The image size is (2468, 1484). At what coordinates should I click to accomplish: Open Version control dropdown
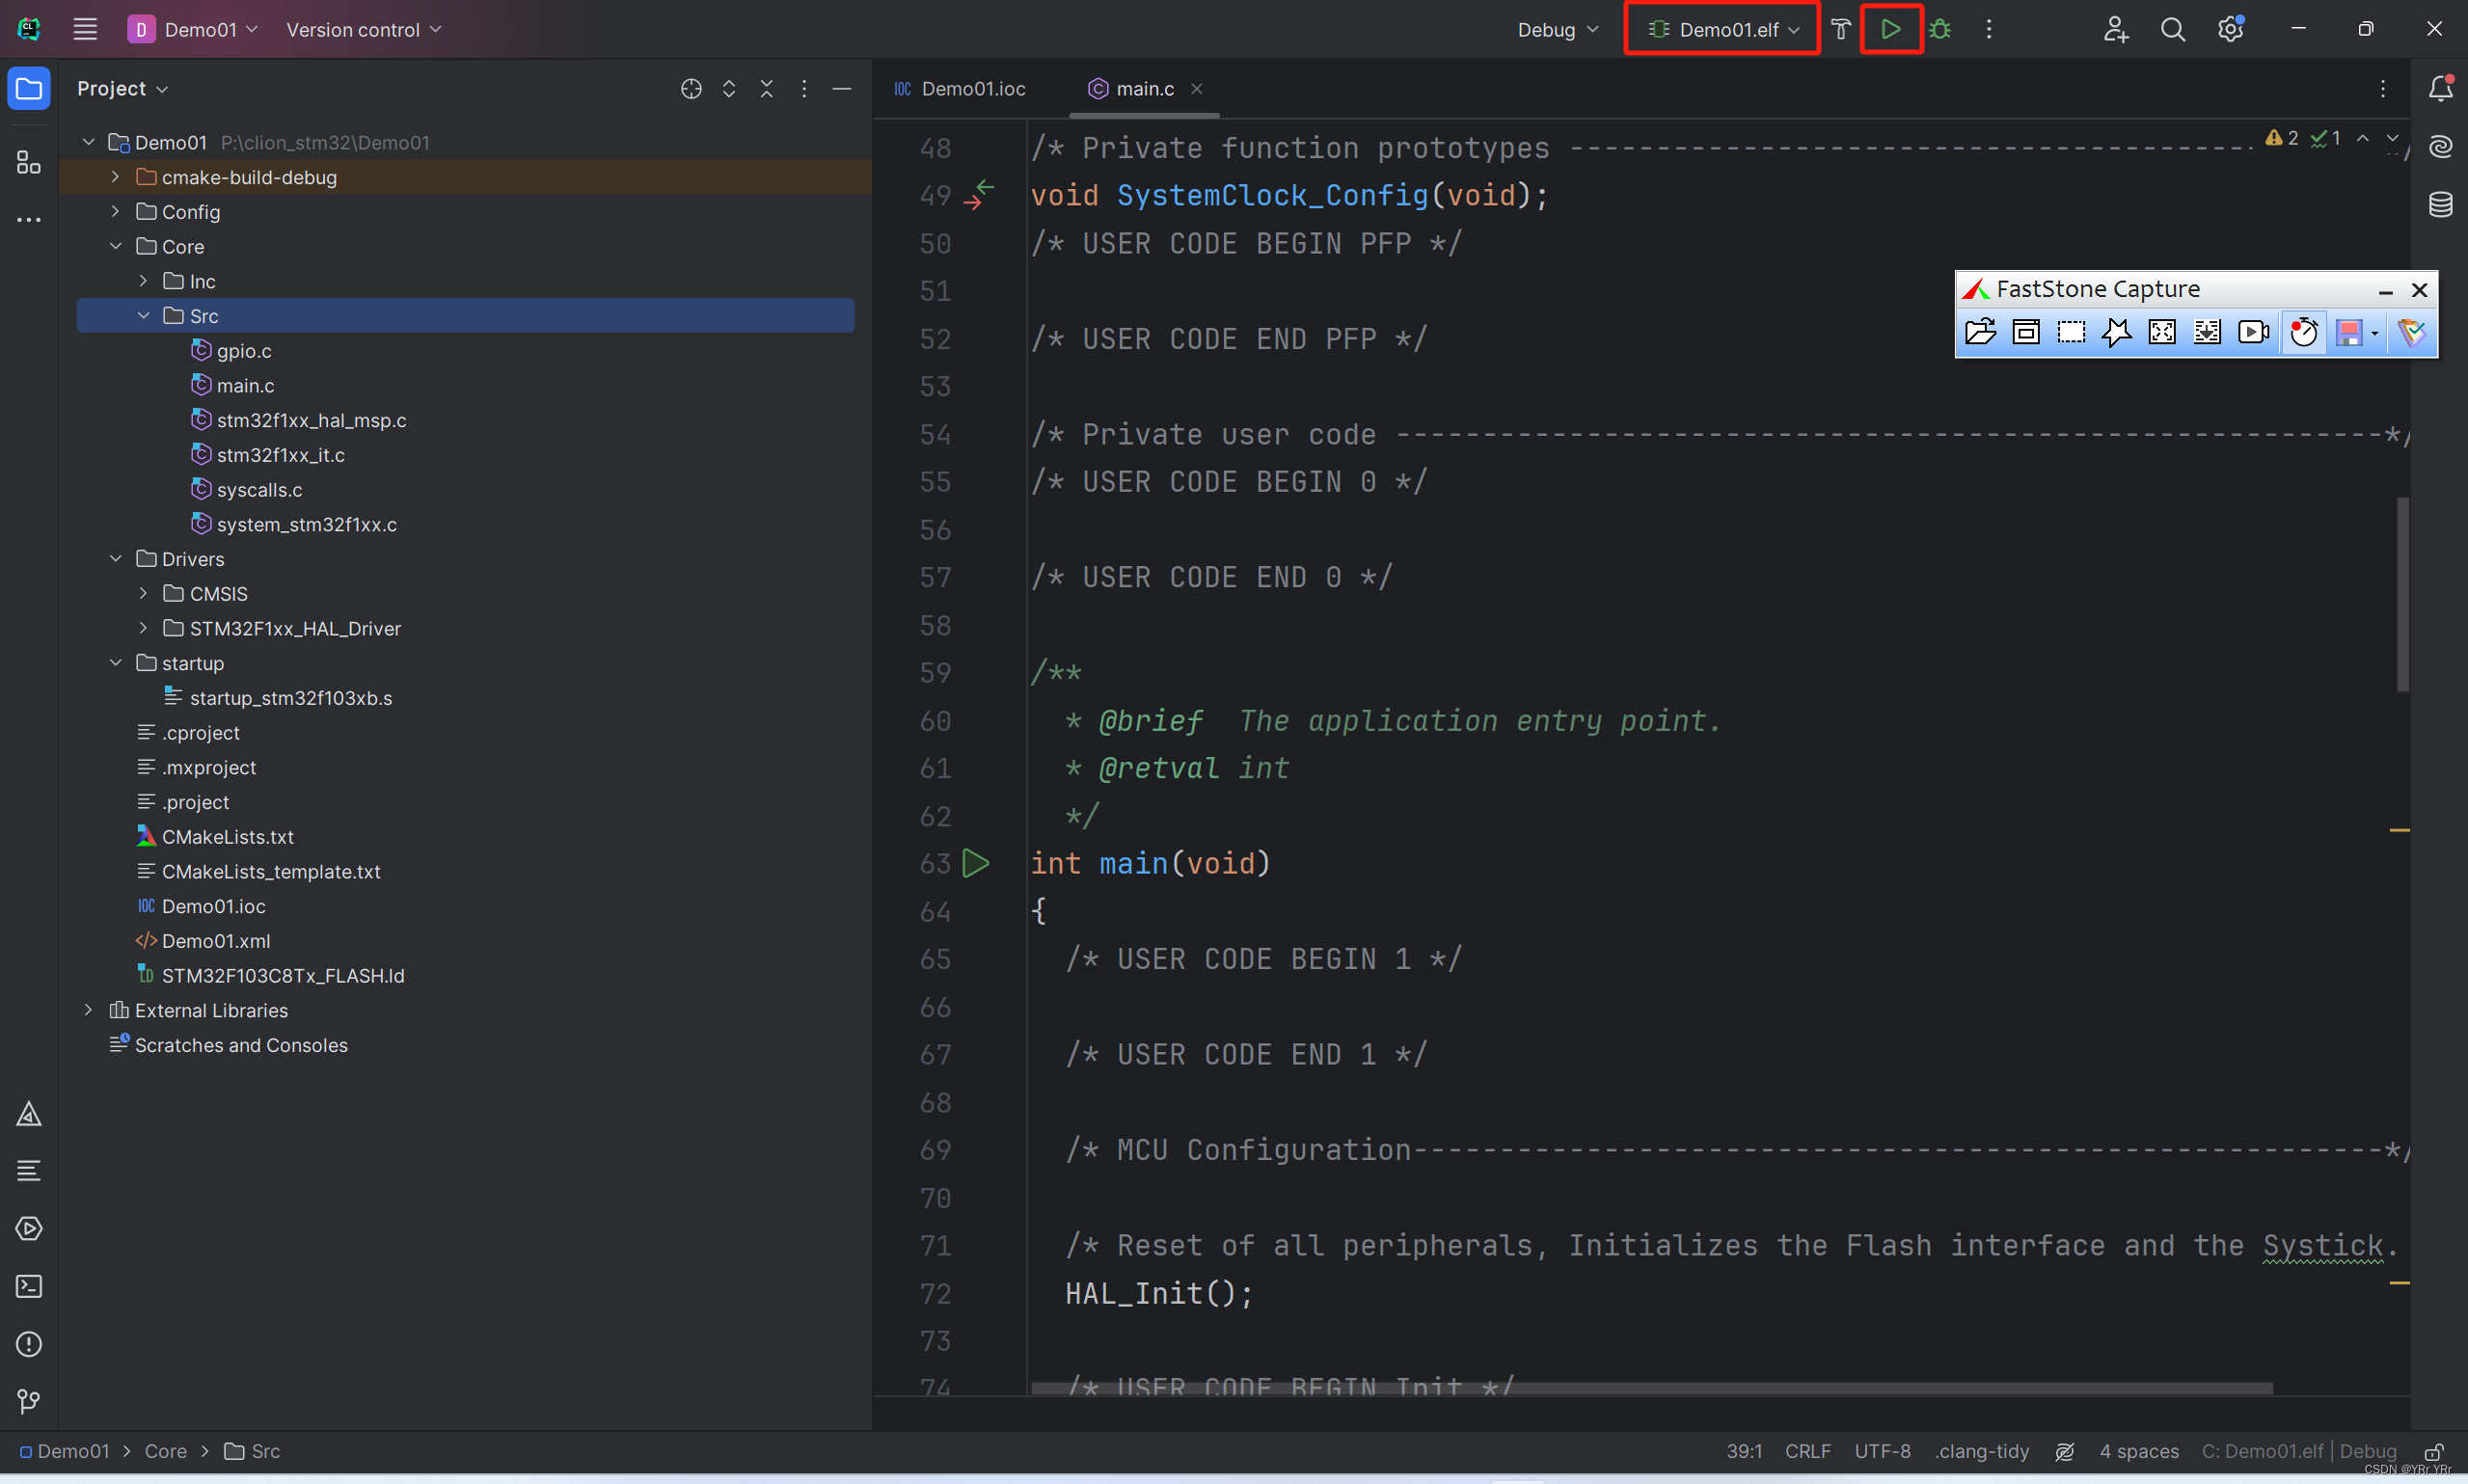[363, 29]
